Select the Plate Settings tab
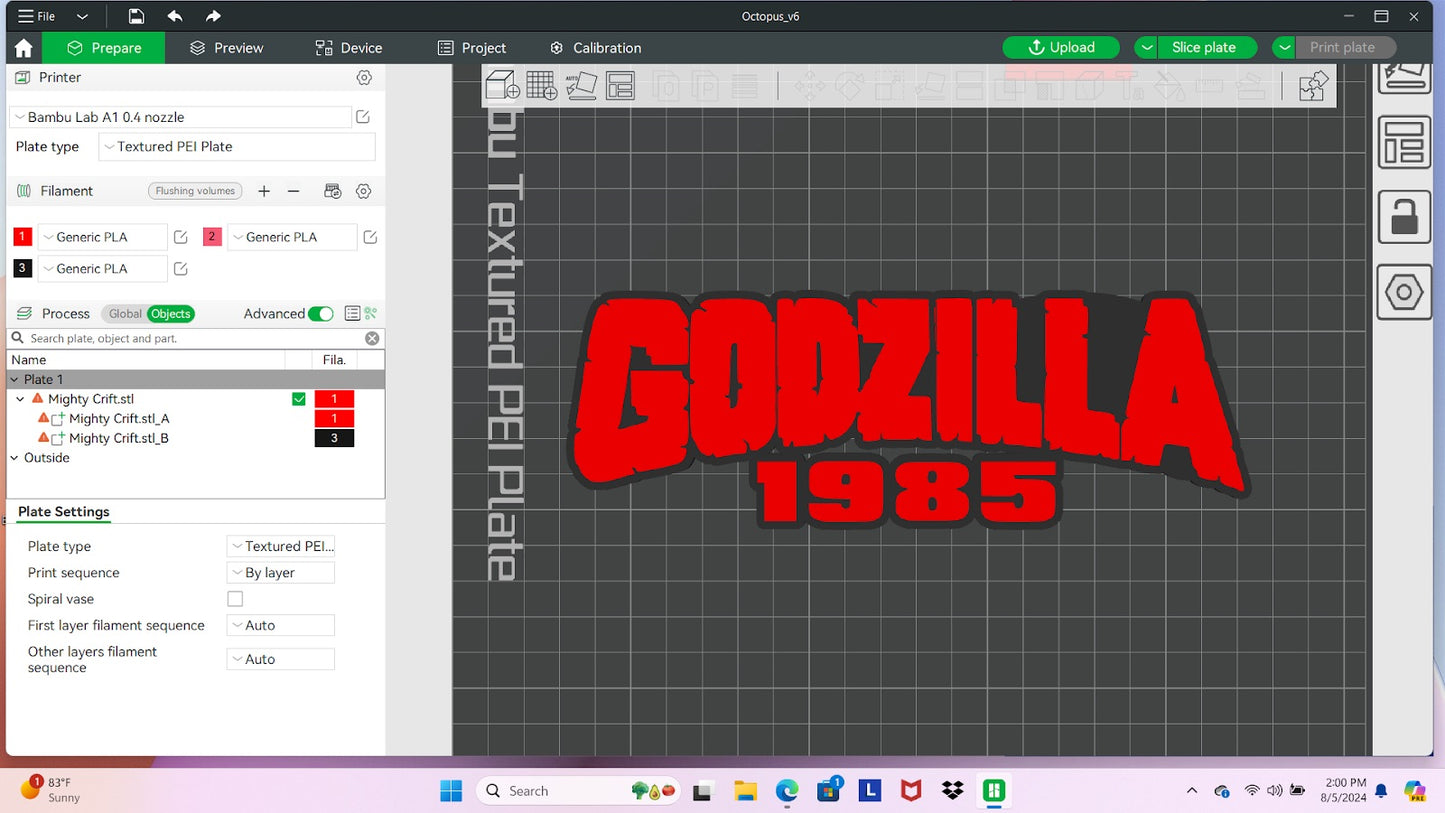Image resolution: width=1445 pixels, height=813 pixels. point(63,512)
